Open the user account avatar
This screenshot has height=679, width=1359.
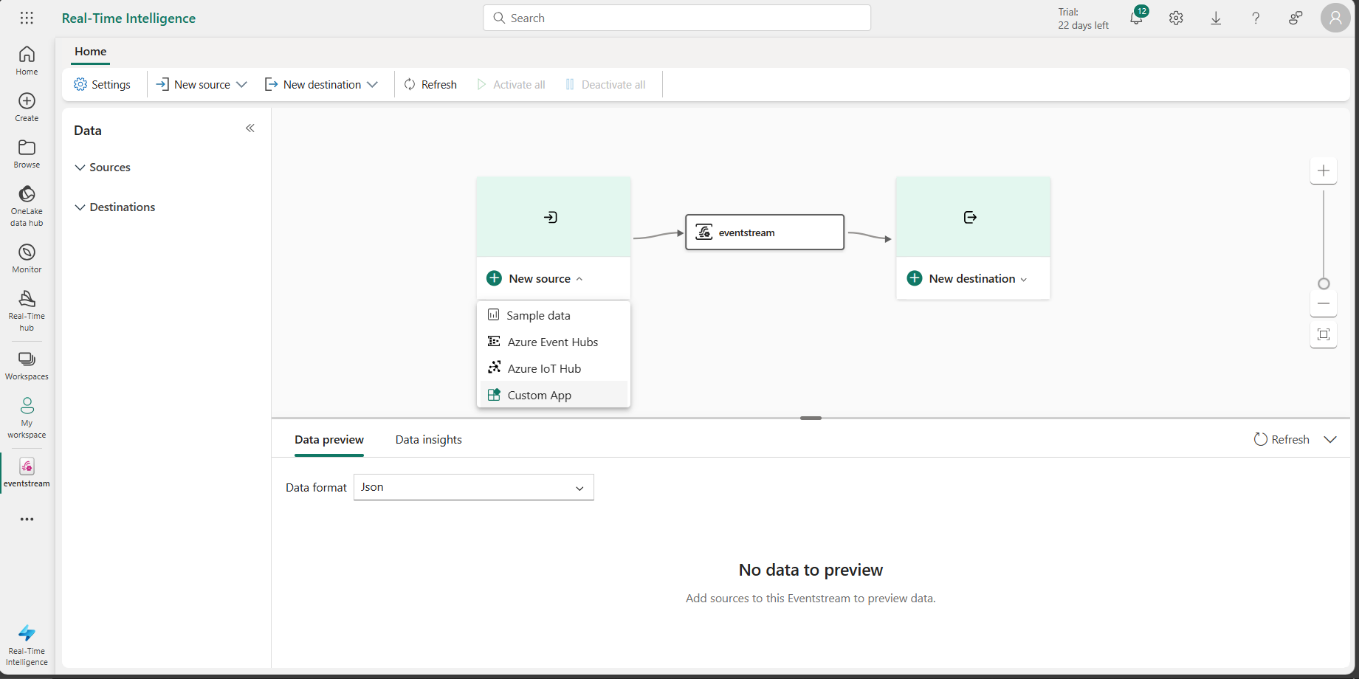click(x=1335, y=18)
